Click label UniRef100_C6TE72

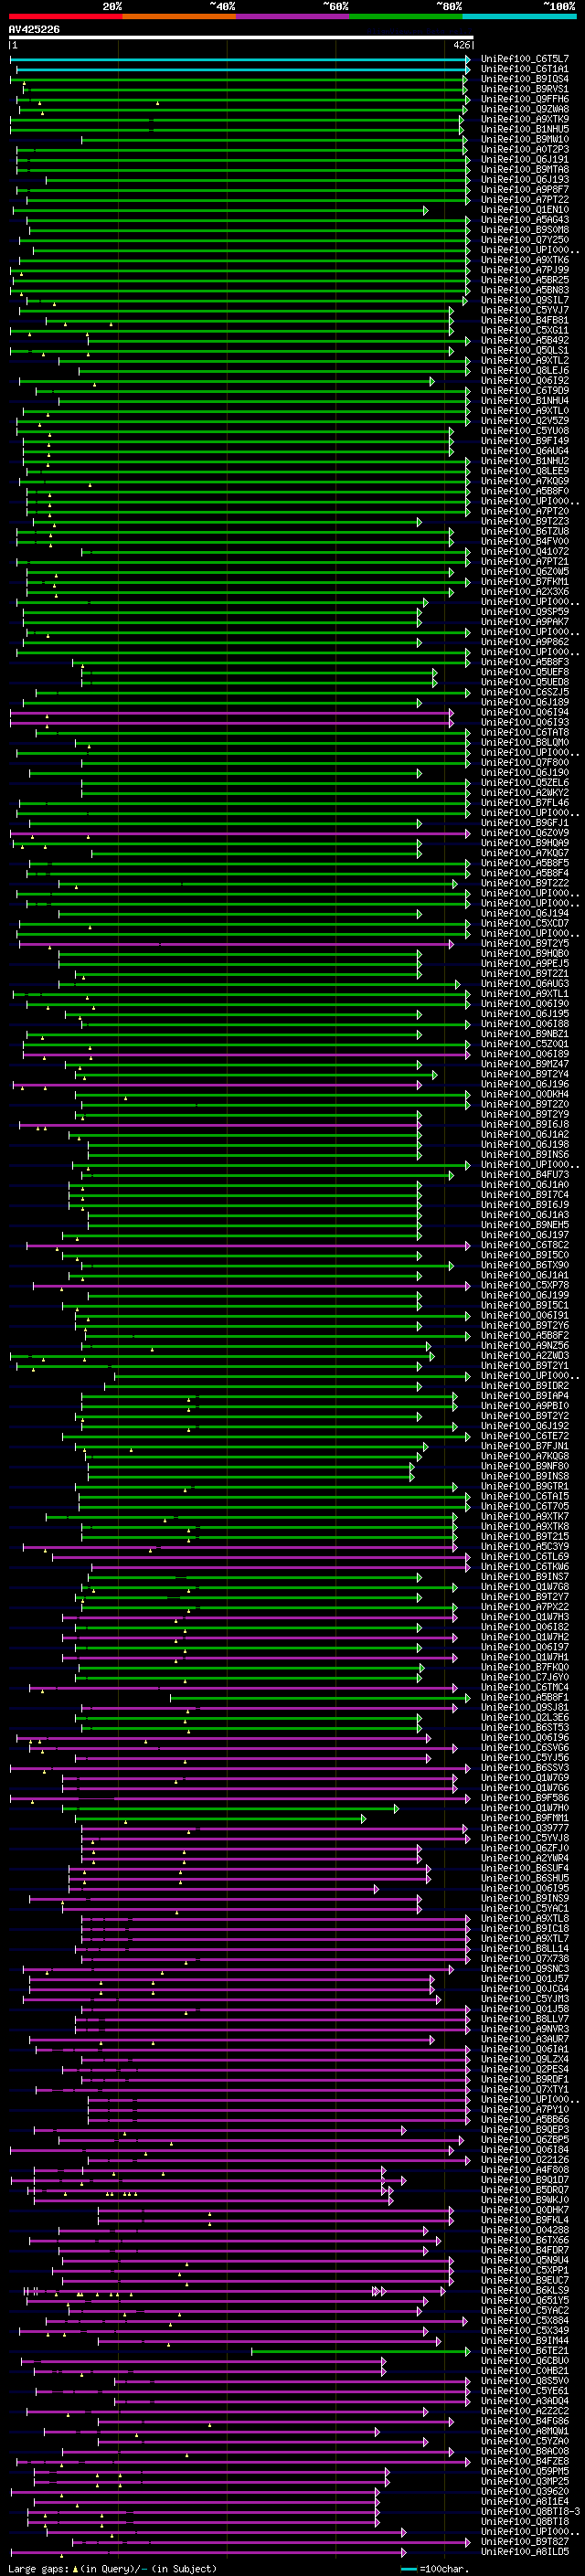point(525,1436)
